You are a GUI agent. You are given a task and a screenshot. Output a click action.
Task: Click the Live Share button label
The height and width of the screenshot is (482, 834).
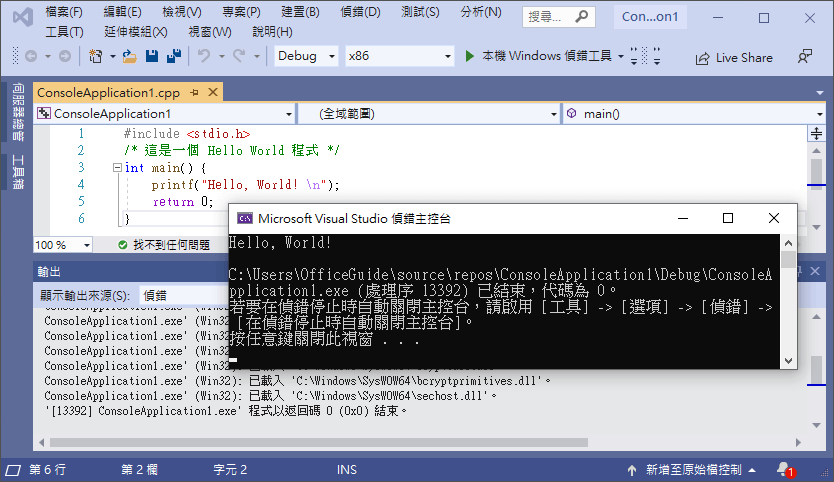tap(744, 58)
